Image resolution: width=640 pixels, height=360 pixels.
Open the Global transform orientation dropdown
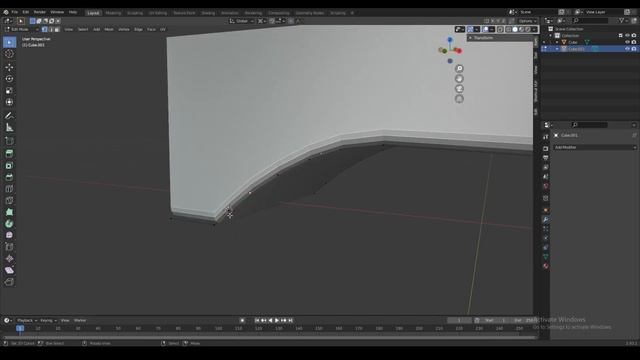[x=242, y=21]
